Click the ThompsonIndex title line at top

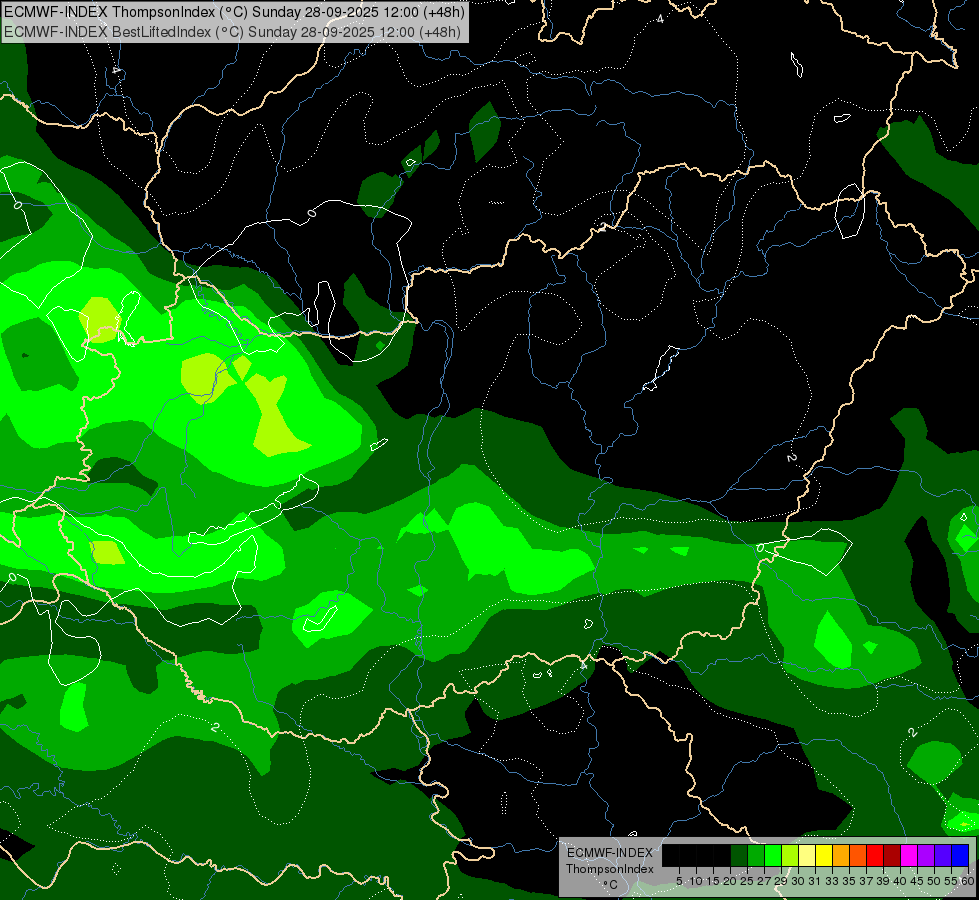click(x=234, y=11)
